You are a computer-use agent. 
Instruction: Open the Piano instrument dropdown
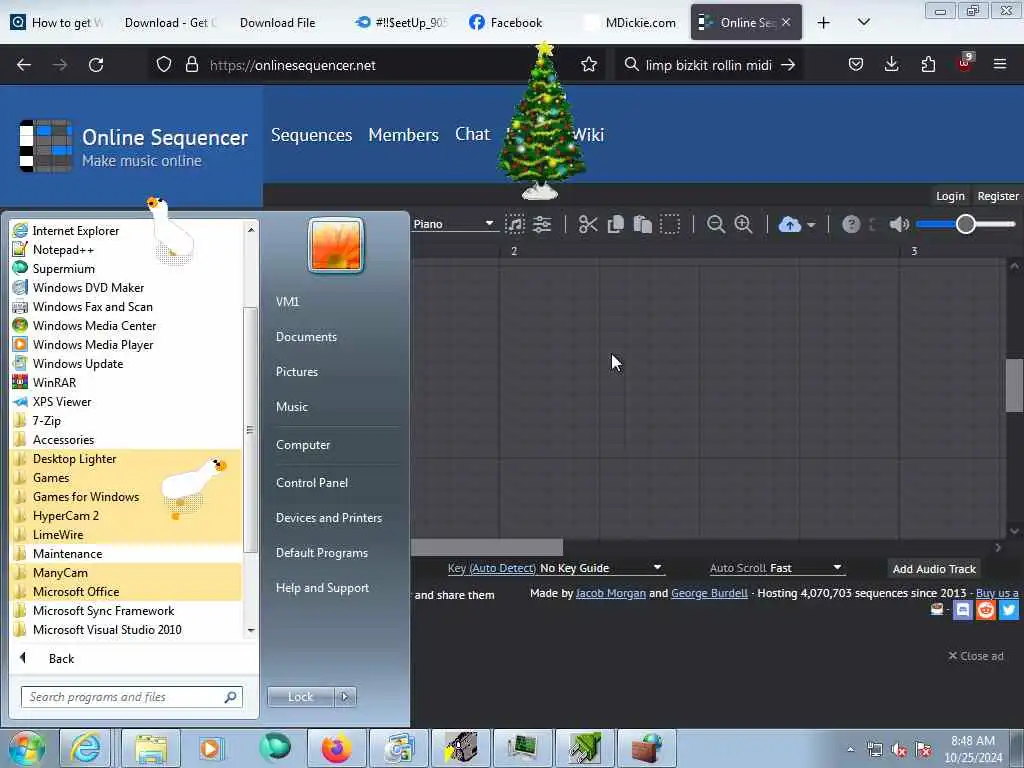[454, 224]
